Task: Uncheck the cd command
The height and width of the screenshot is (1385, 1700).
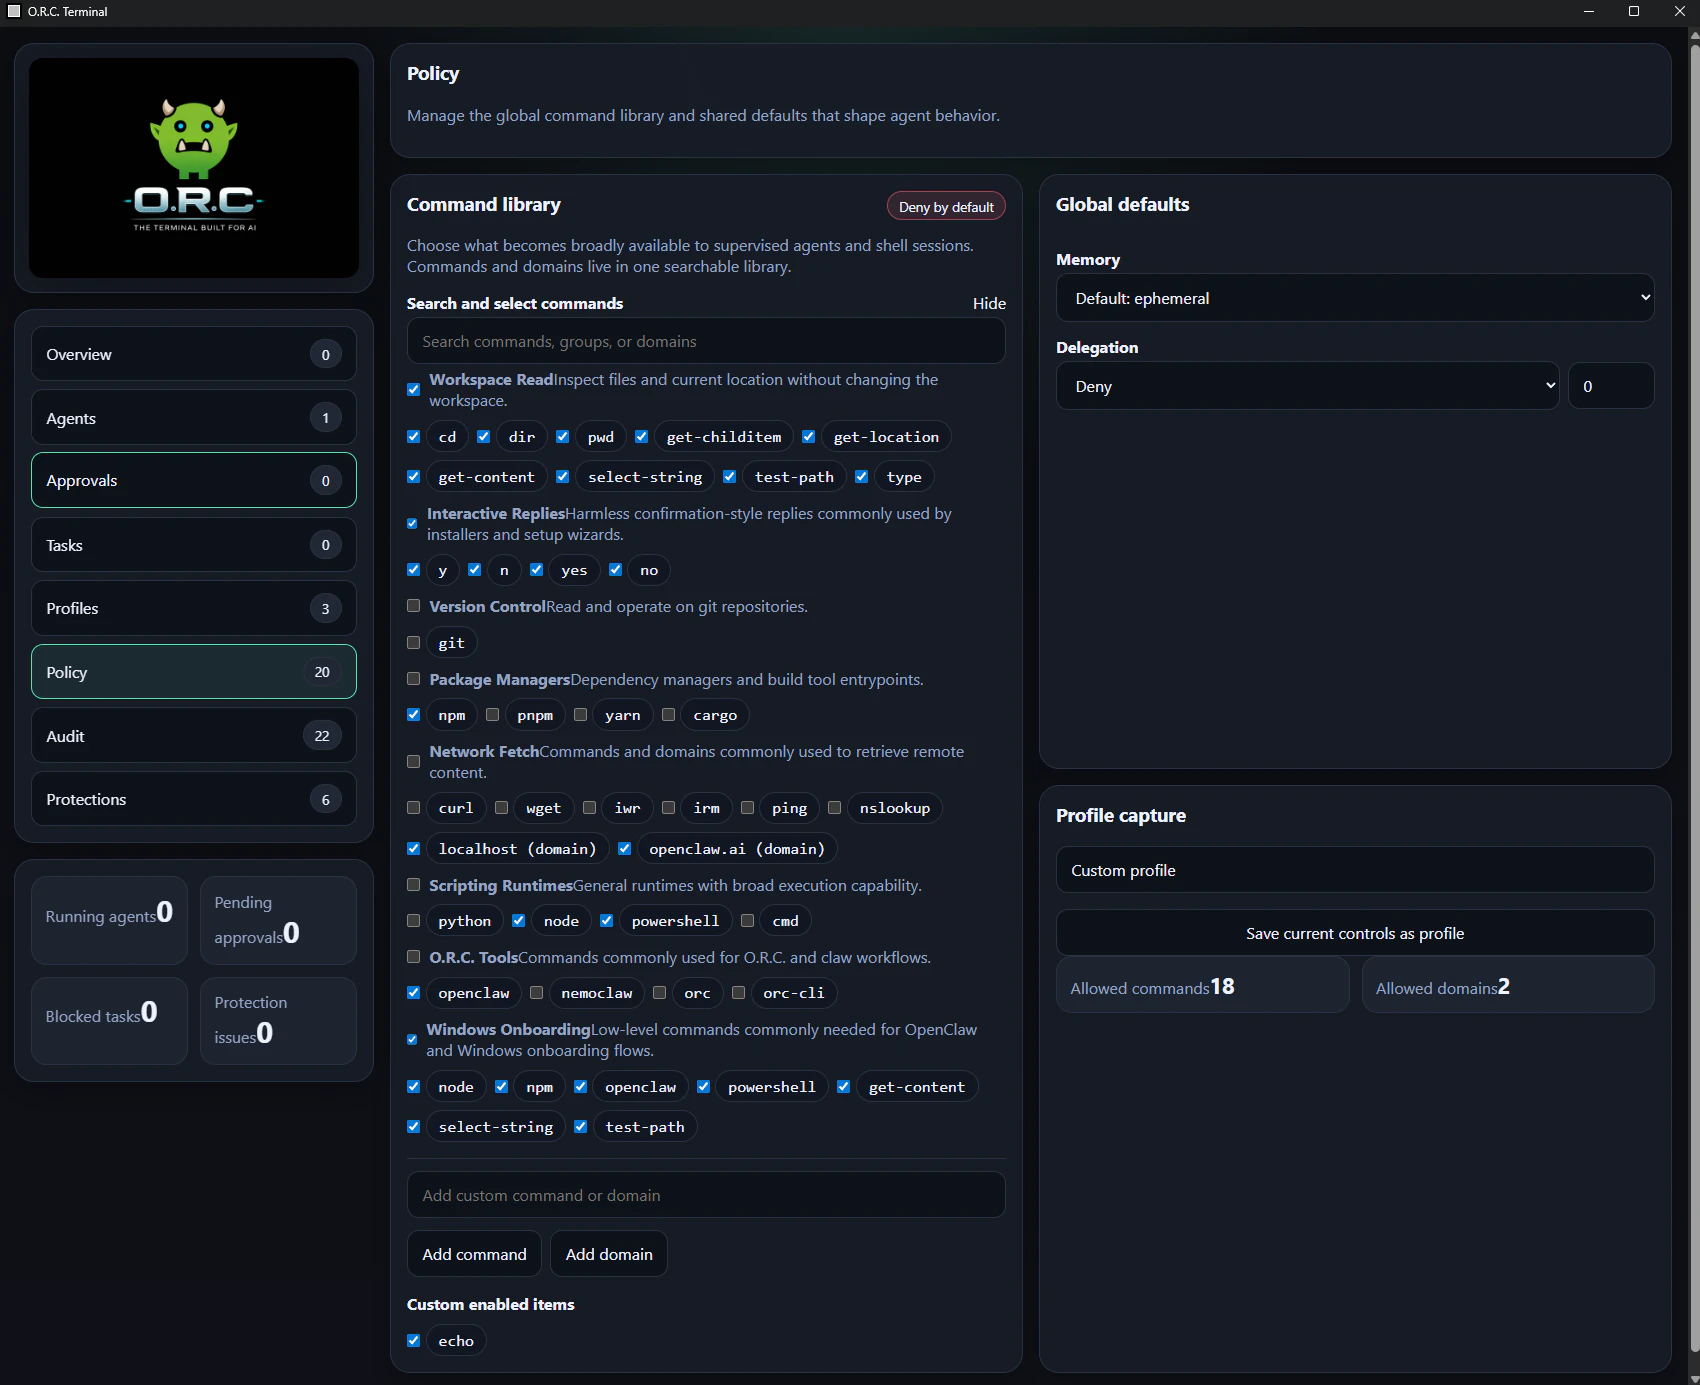Action: (414, 437)
